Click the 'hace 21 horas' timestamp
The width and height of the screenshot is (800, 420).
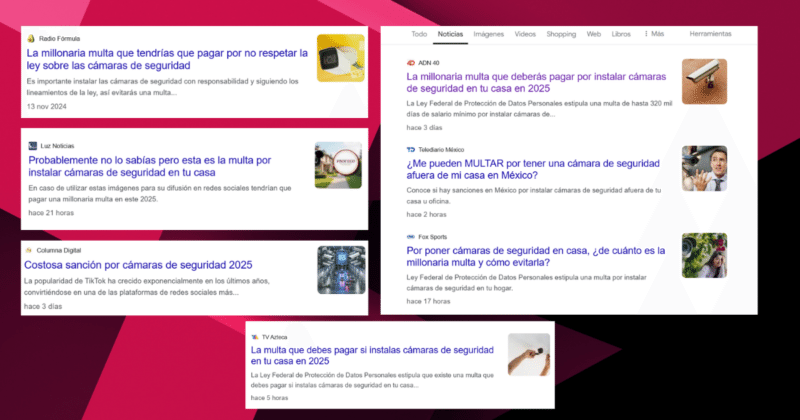[51, 213]
